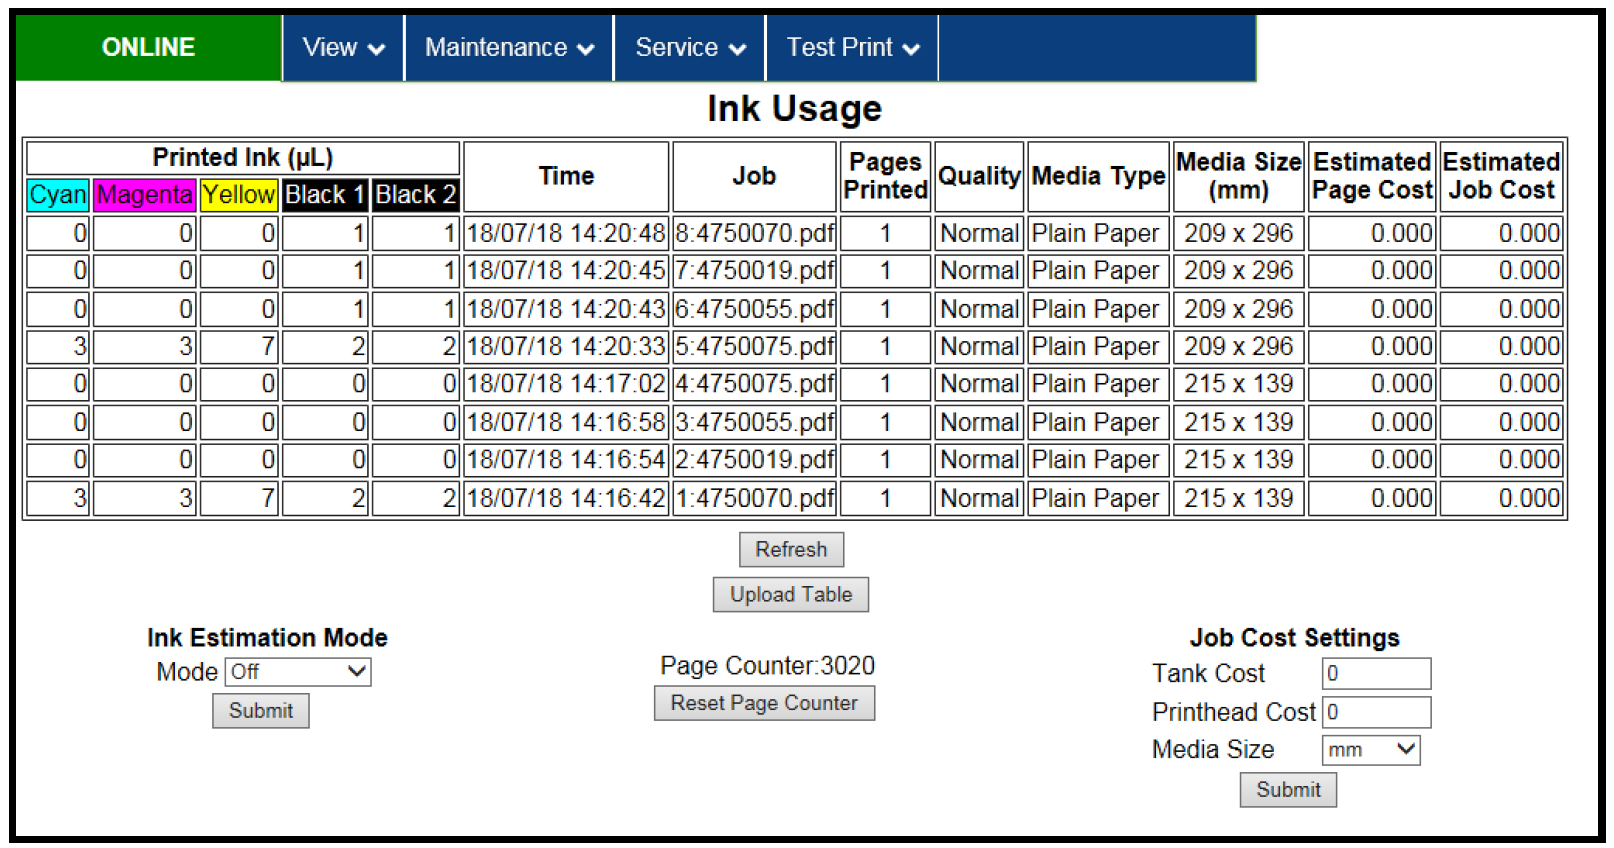Open the Test Print menu
The width and height of the screenshot is (1614, 848).
tap(852, 47)
